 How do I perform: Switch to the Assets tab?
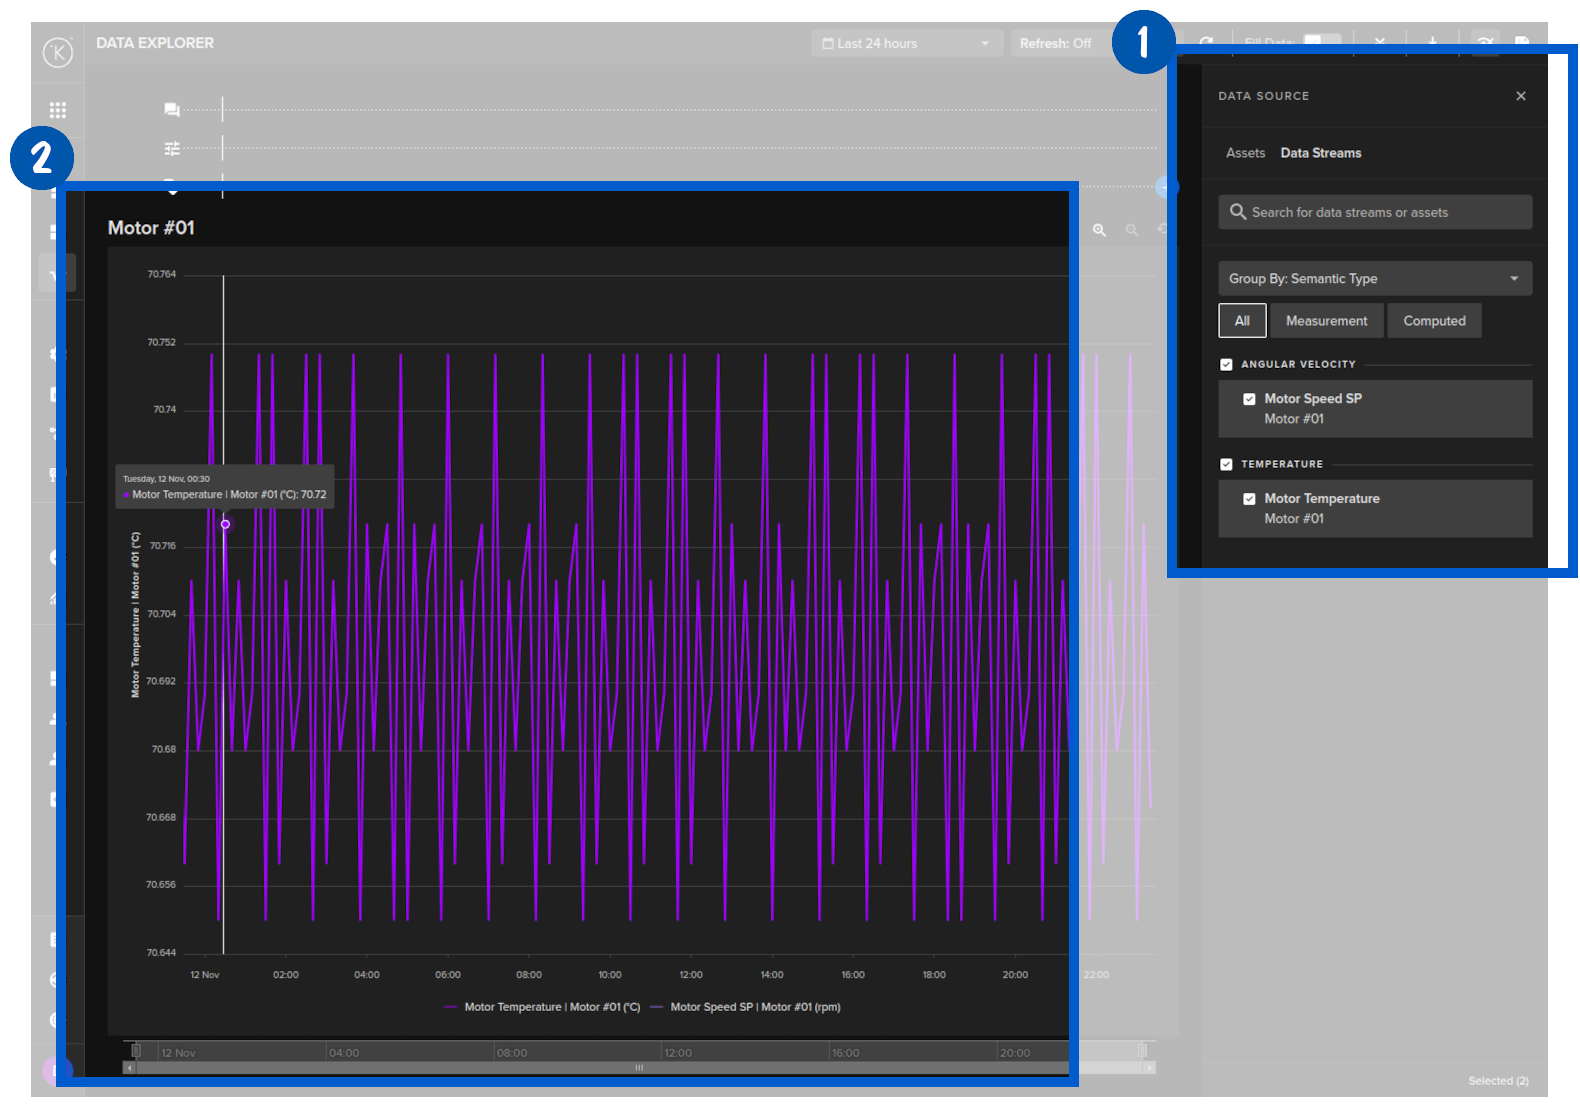coord(1245,153)
